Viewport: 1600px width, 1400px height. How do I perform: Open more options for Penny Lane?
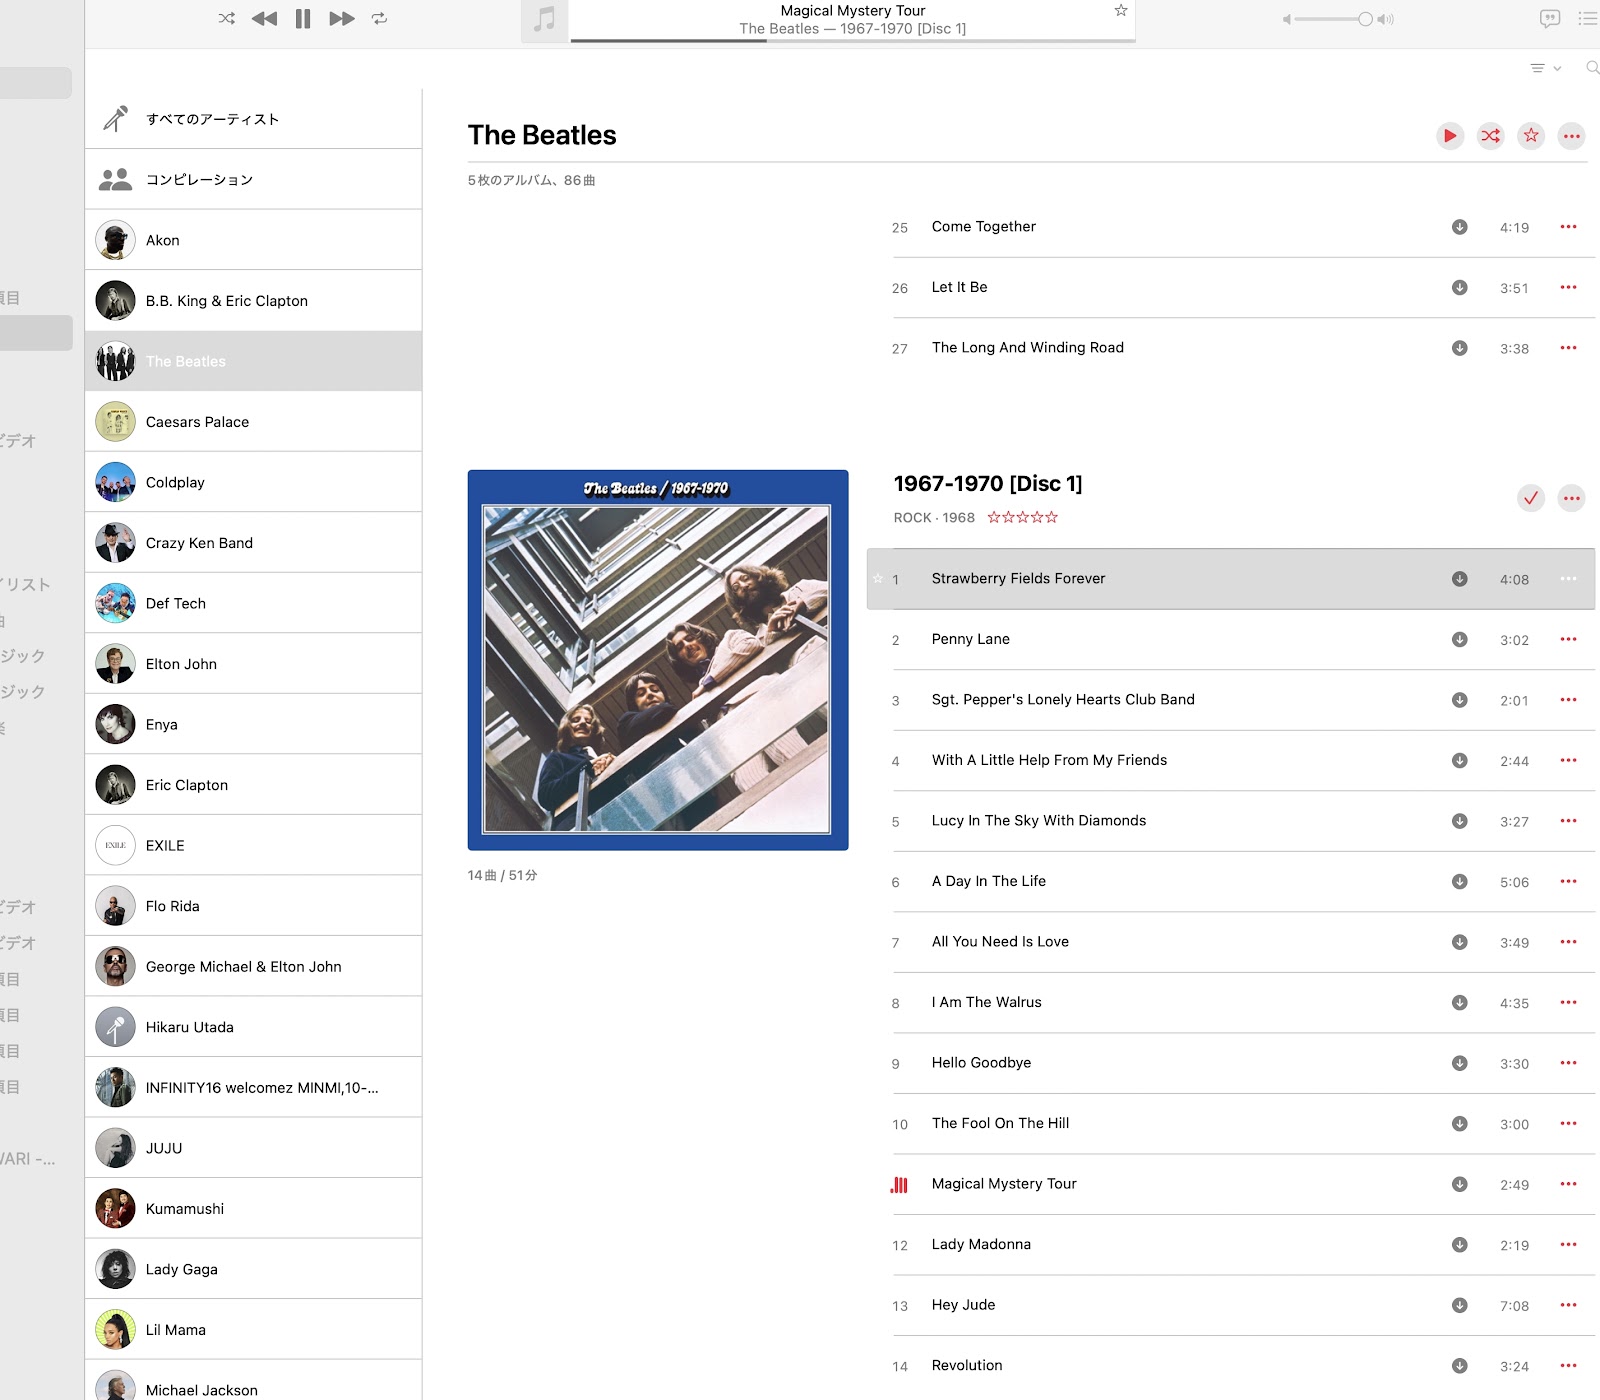click(x=1568, y=639)
